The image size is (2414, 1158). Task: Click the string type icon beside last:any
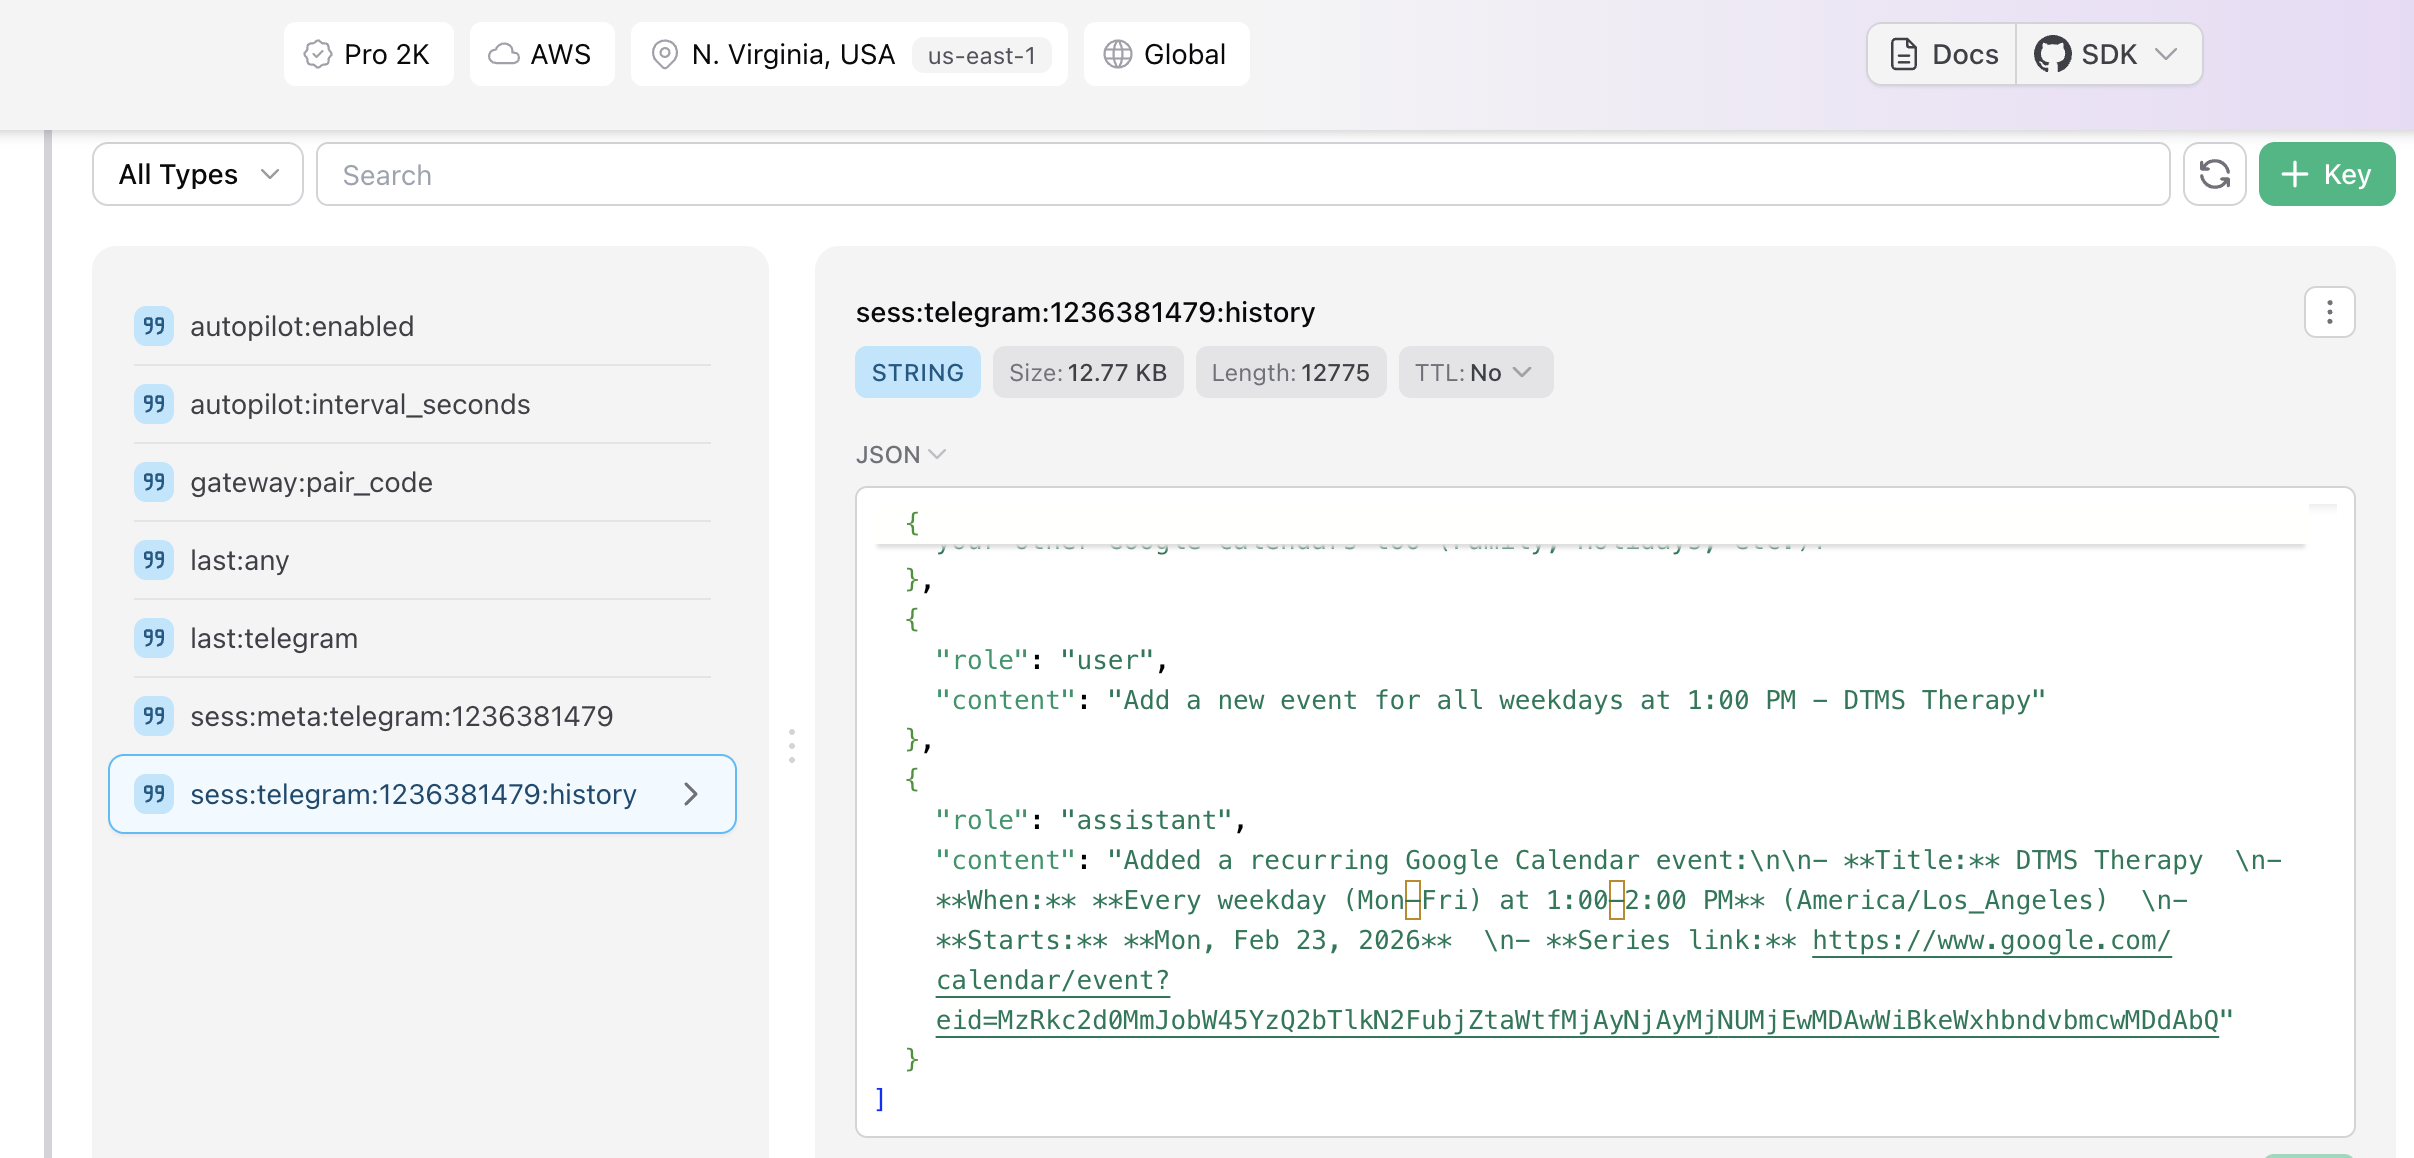pos(154,560)
